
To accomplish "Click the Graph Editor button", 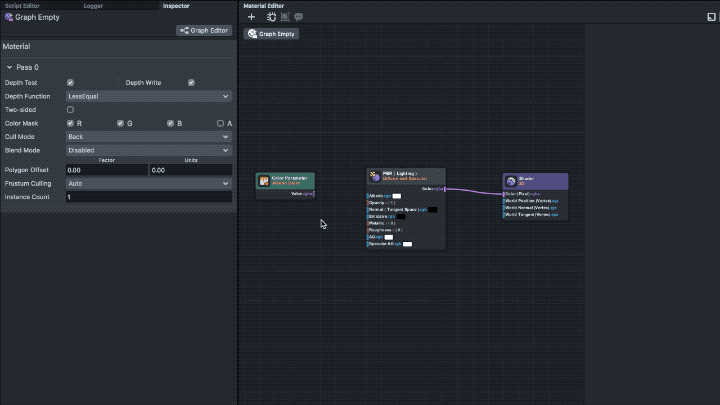I will point(204,30).
